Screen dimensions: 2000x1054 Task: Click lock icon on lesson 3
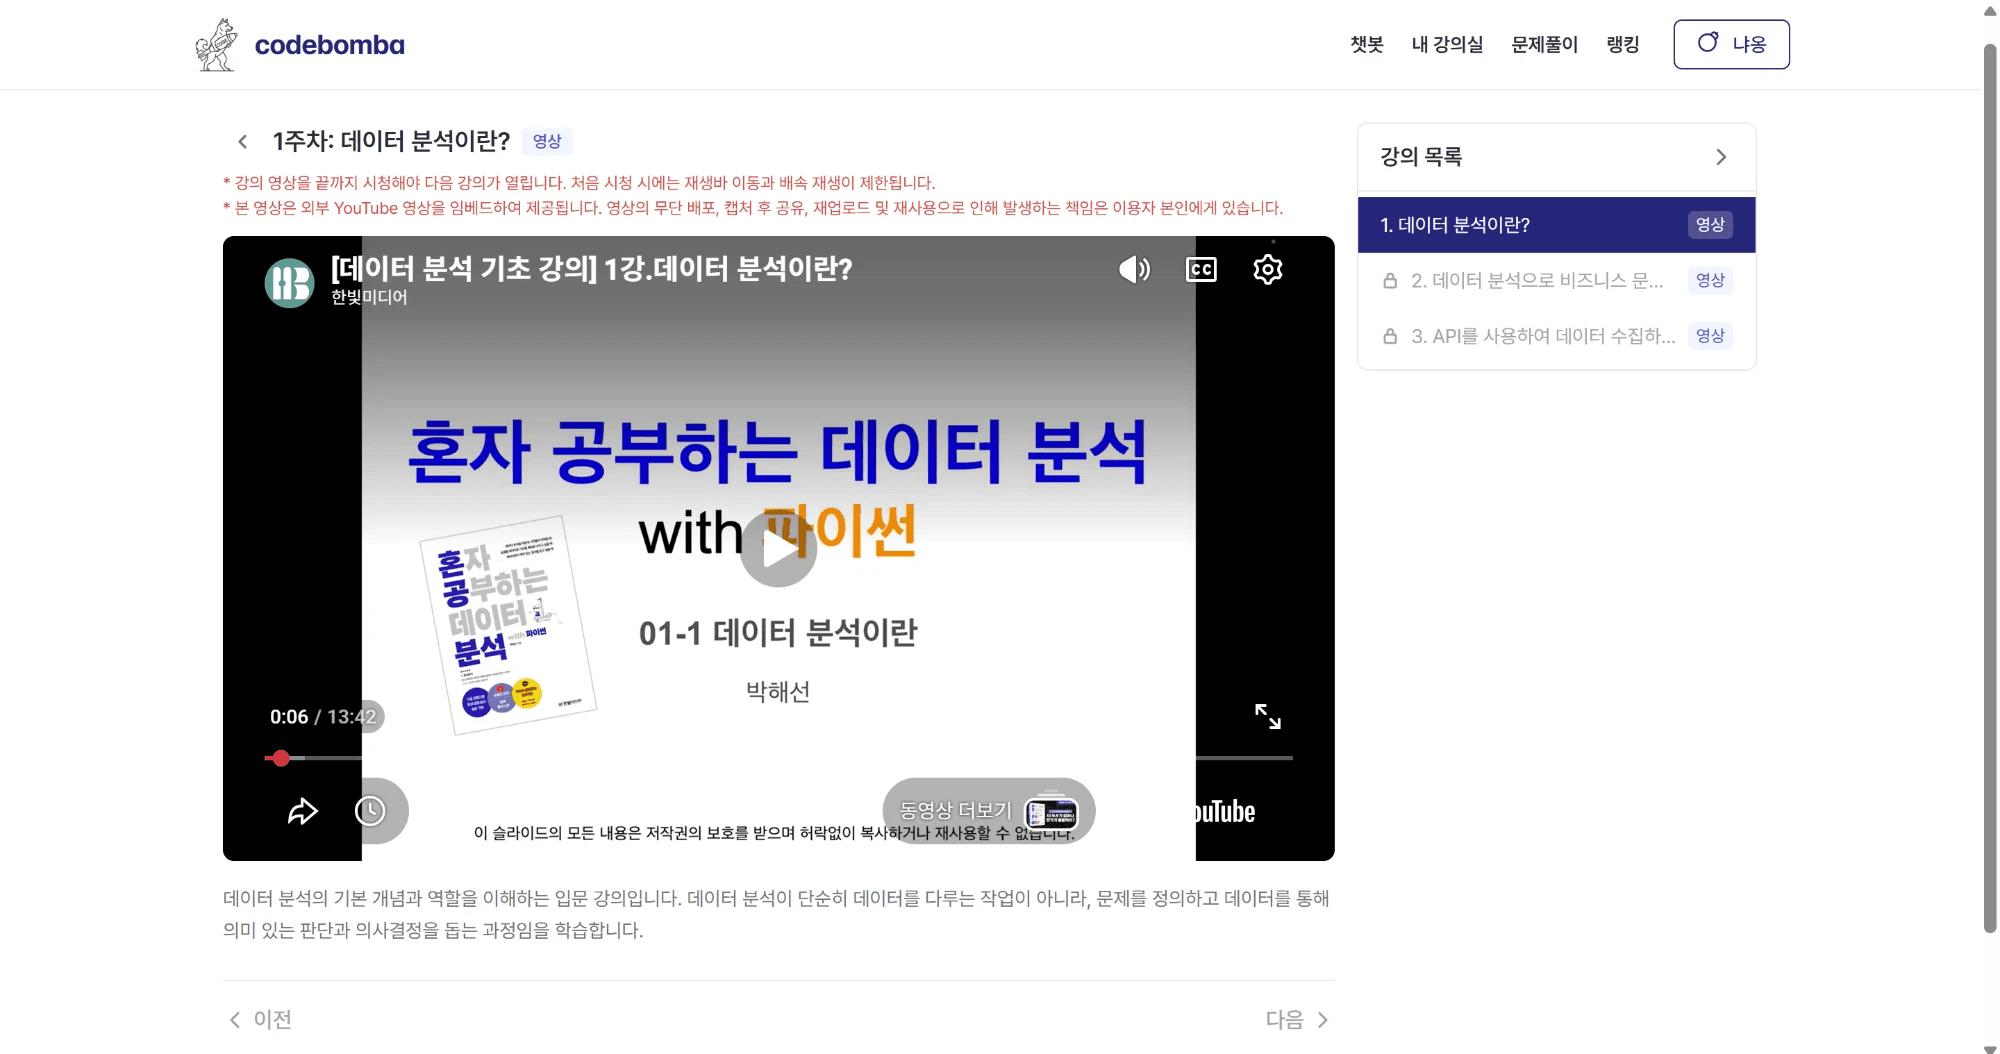tap(1390, 336)
